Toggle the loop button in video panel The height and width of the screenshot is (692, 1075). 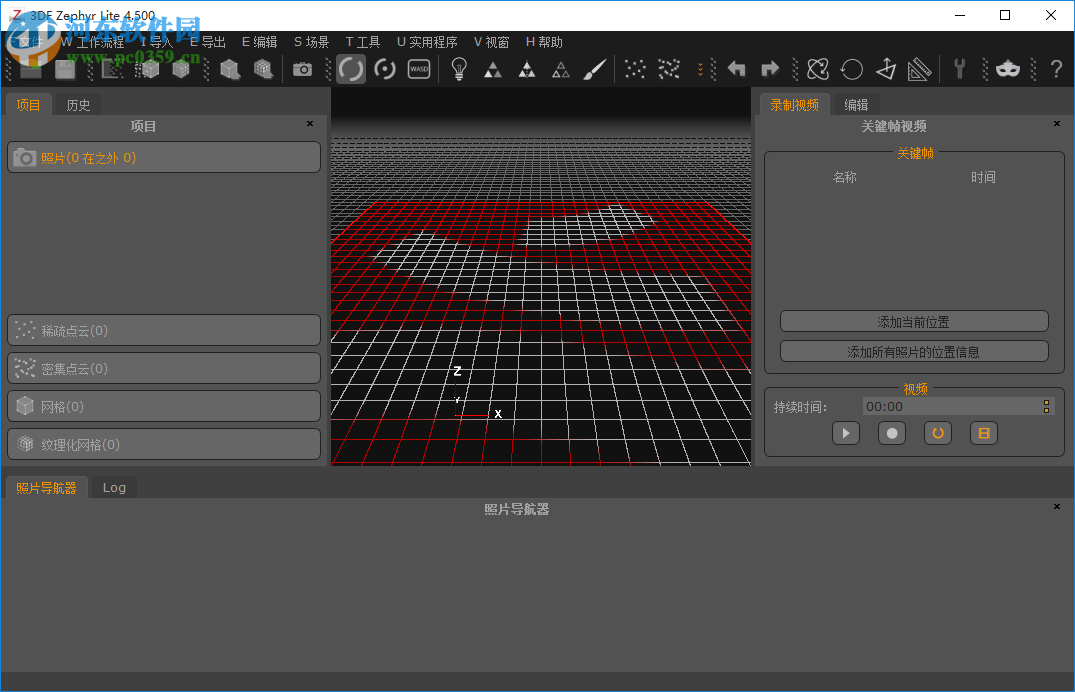(938, 433)
